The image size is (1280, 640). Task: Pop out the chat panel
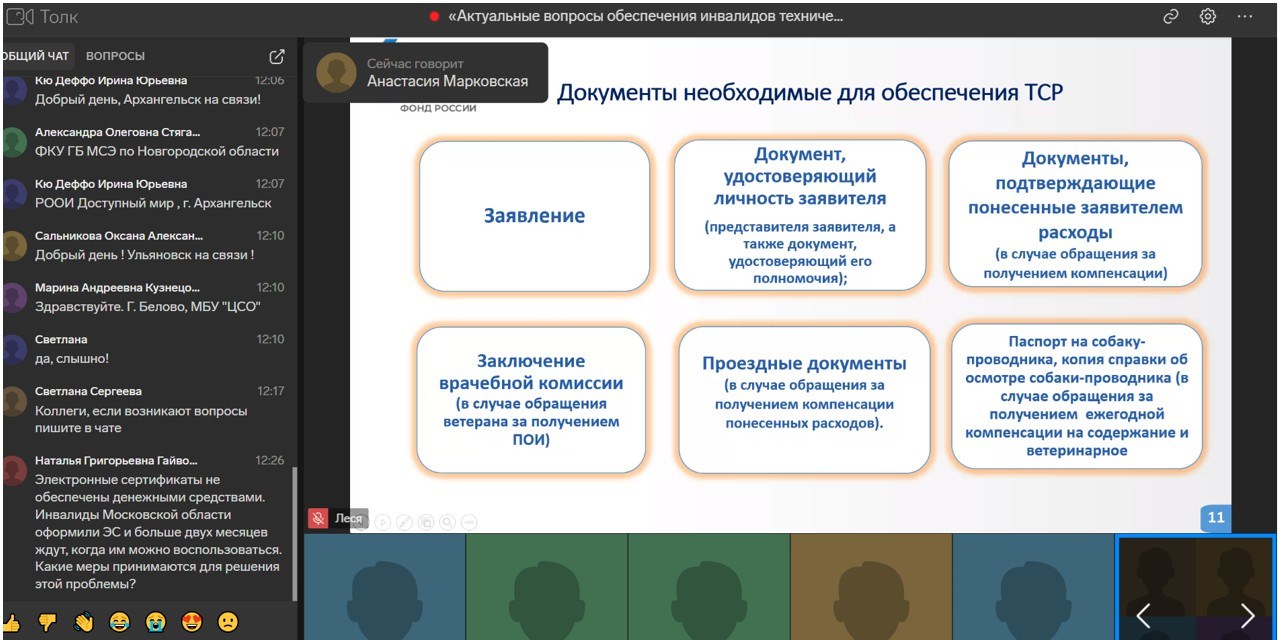(x=277, y=57)
